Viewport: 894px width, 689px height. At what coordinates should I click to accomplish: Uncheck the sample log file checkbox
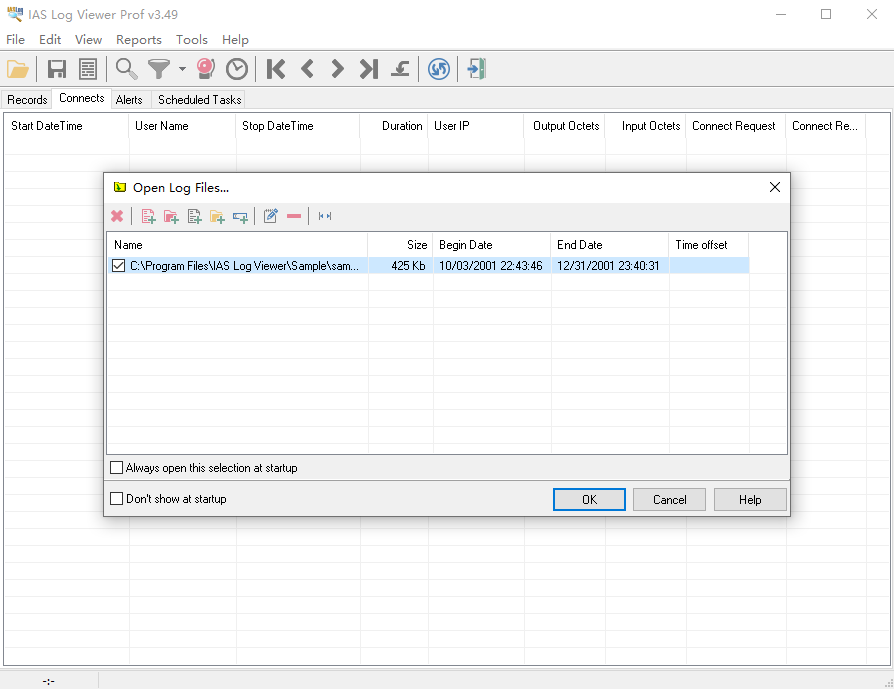pyautogui.click(x=119, y=266)
